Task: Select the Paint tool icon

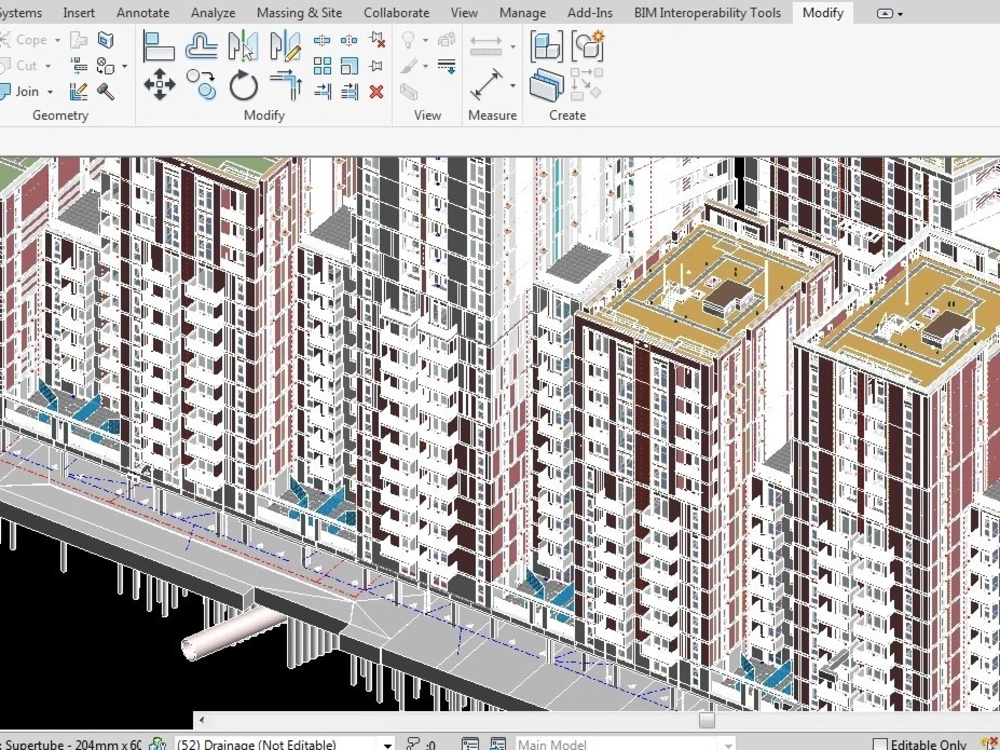Action: coord(106,66)
